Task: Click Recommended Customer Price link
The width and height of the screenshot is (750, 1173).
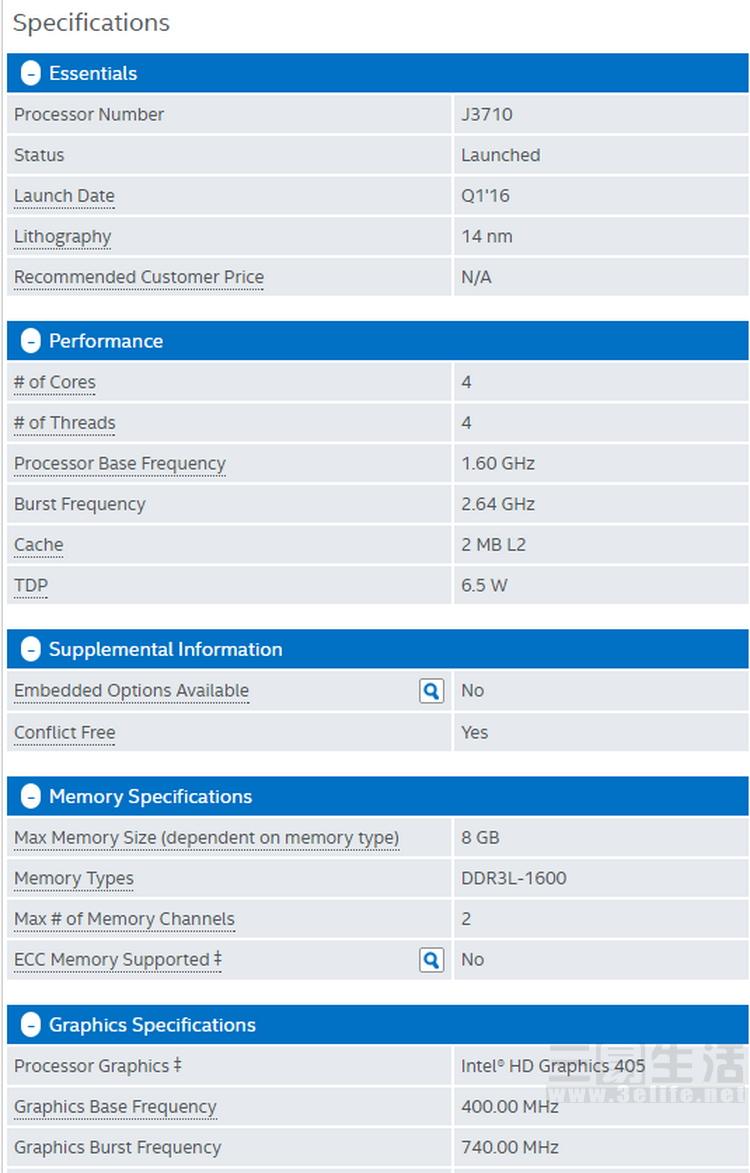Action: [x=139, y=278]
